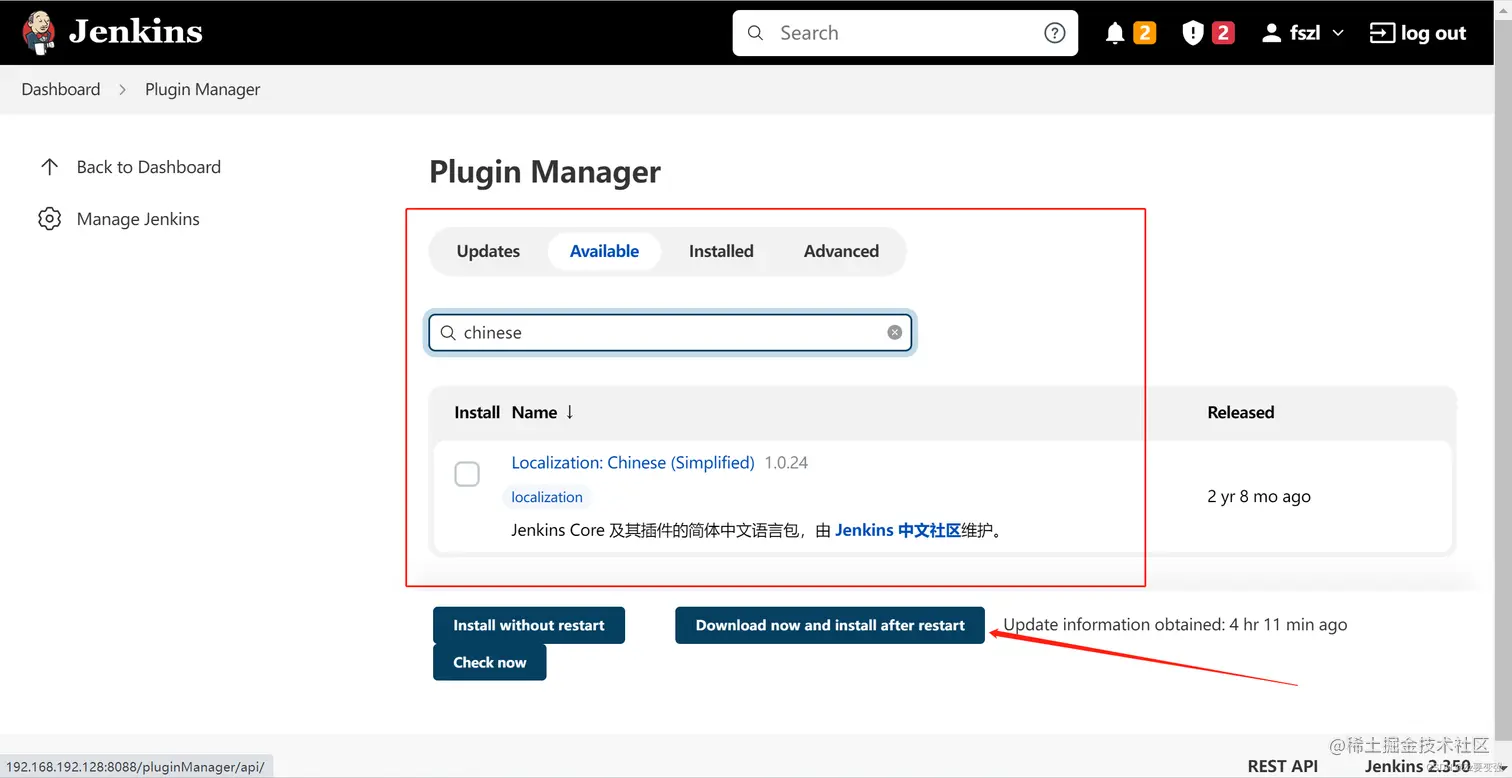
Task: Click the Check now button
Action: (490, 662)
